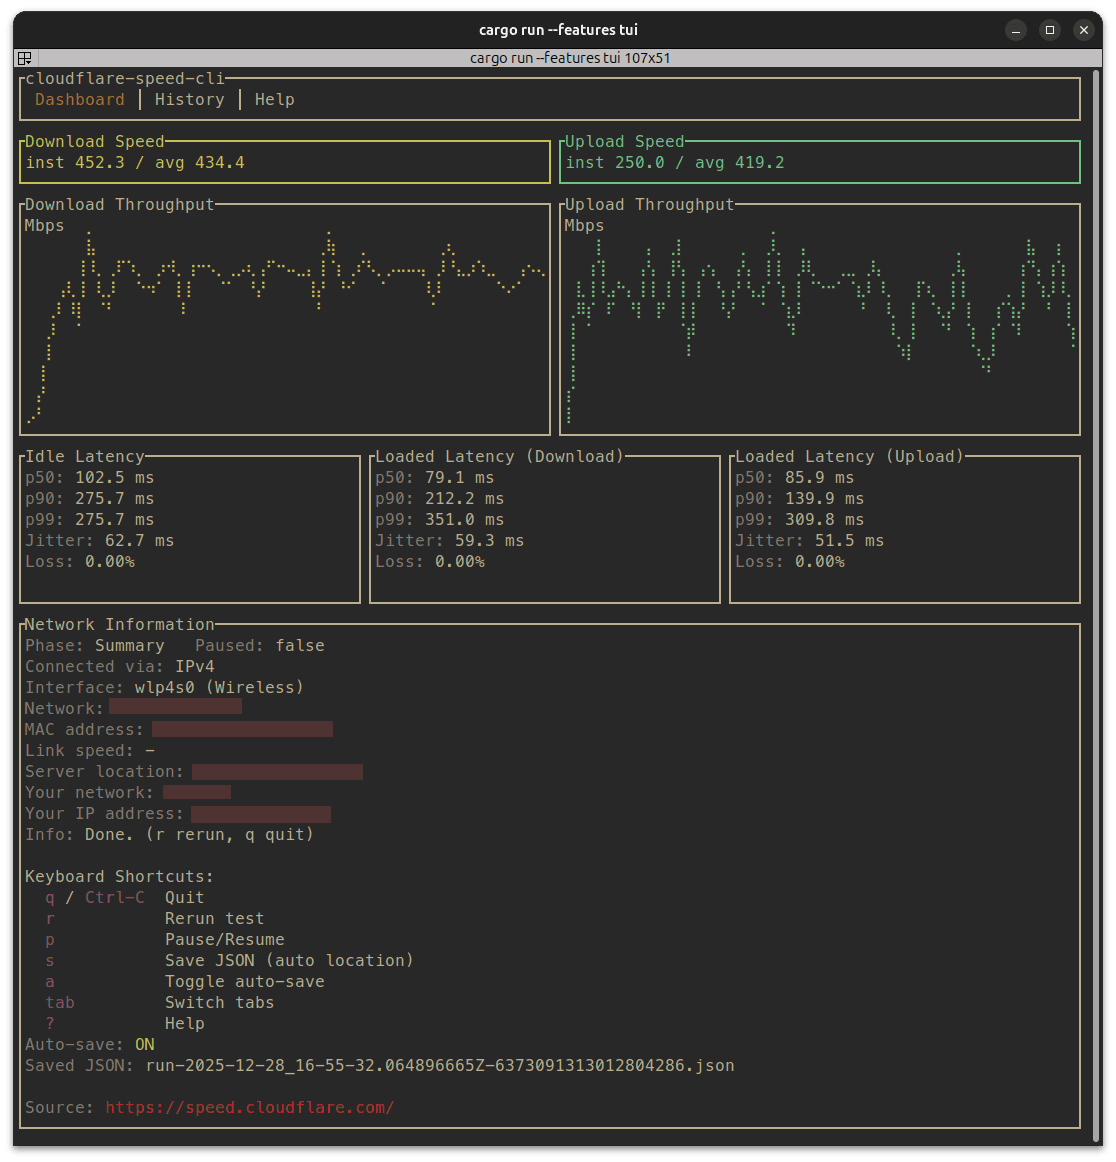Click the saved JSON filename
Viewport: 1116px width, 1162px height.
coord(440,1065)
